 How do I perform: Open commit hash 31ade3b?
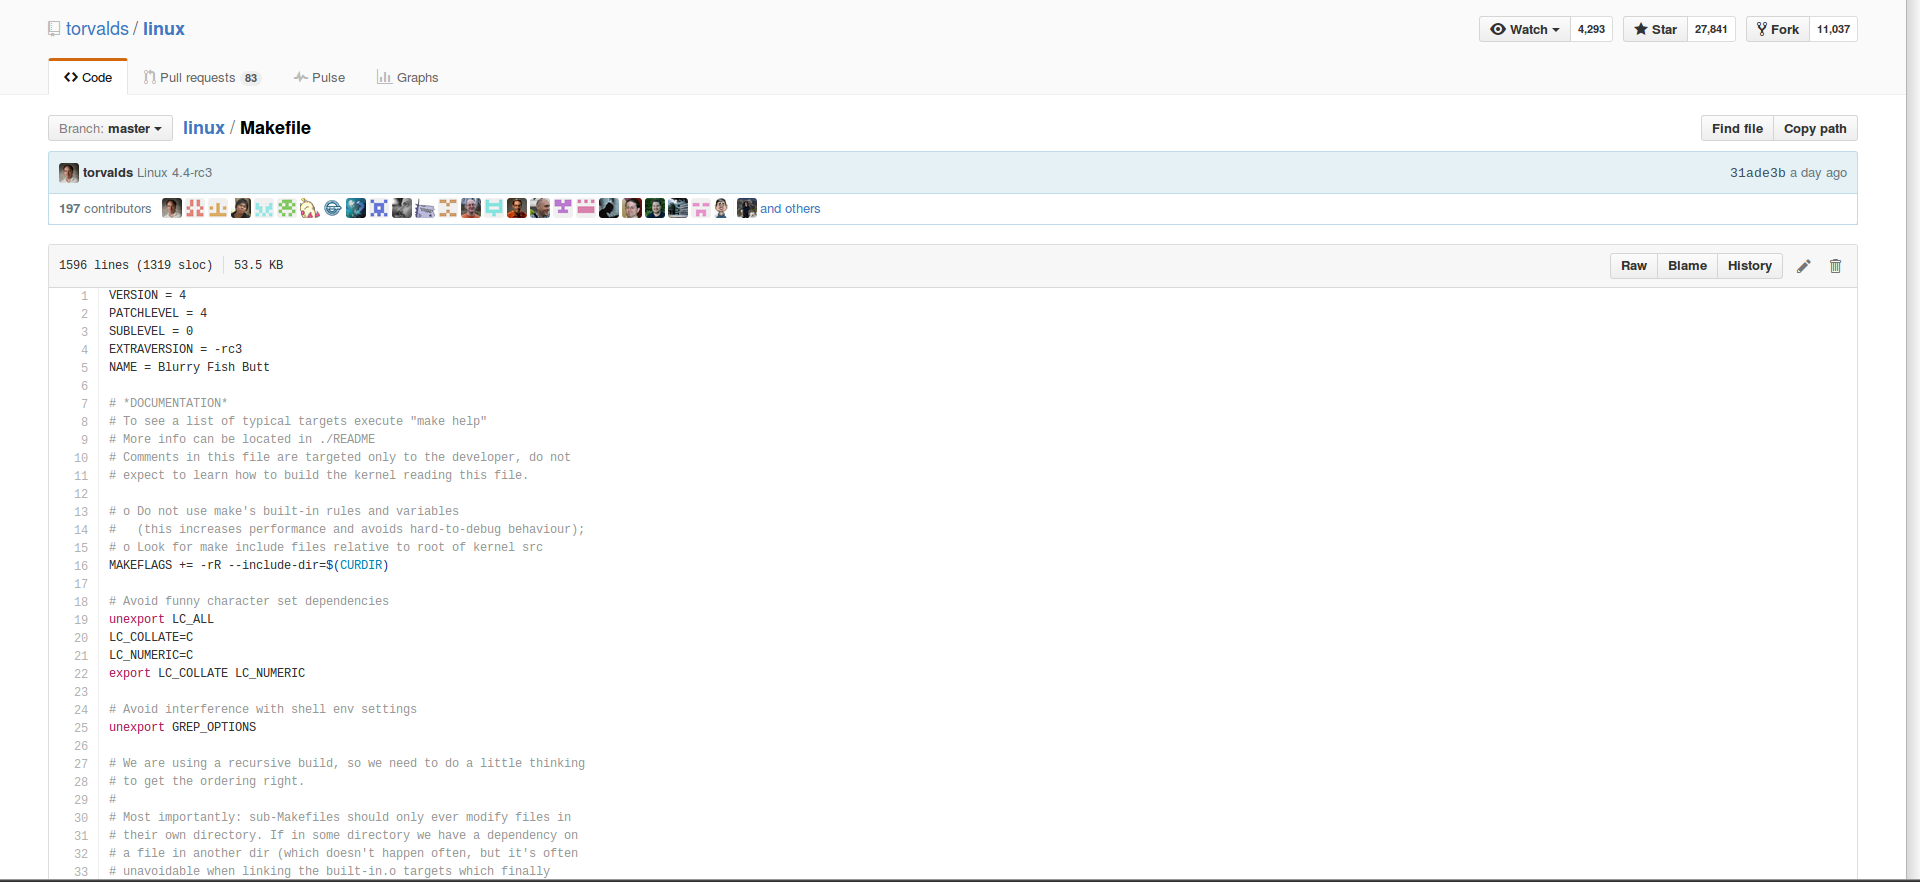tap(1757, 173)
